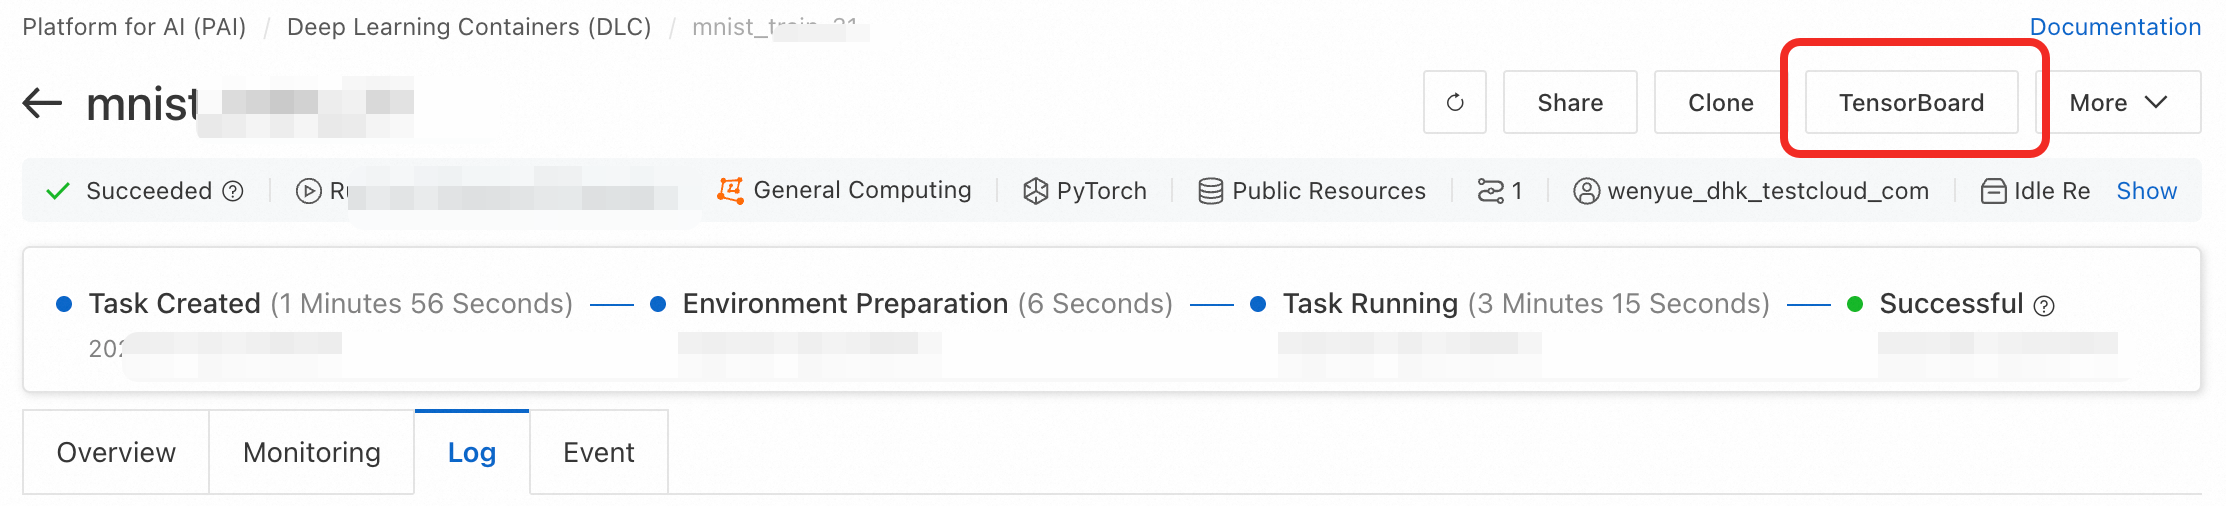Click the refresh icon button

(1455, 102)
